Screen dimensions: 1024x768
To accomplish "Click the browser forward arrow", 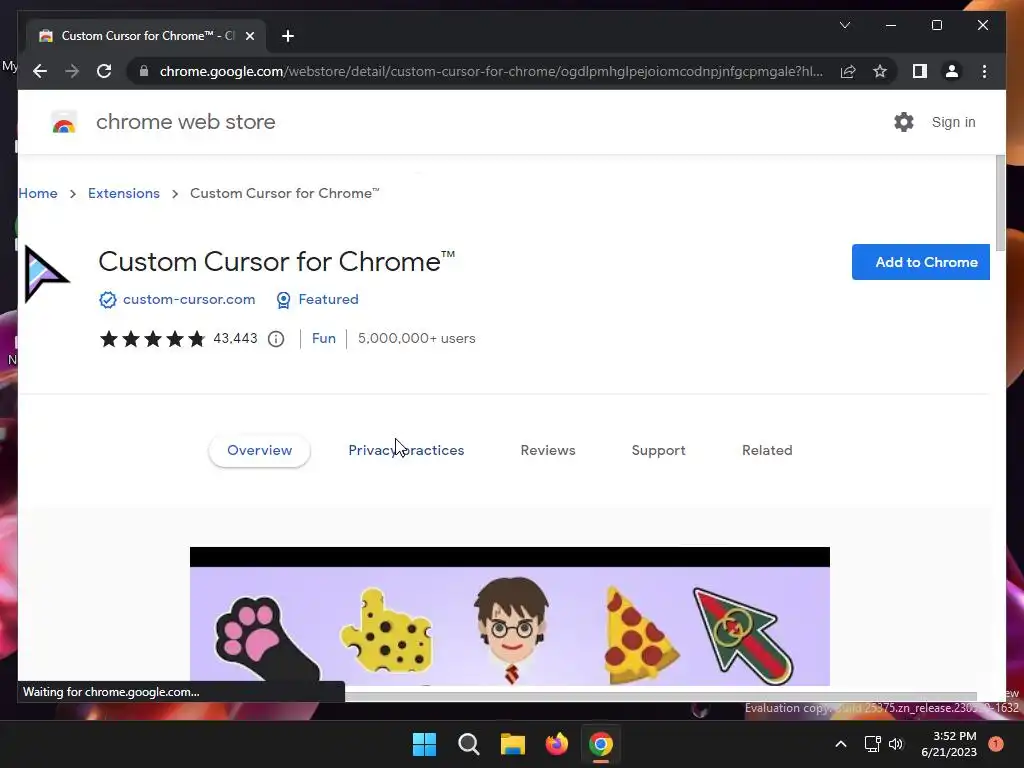I will pos(72,71).
